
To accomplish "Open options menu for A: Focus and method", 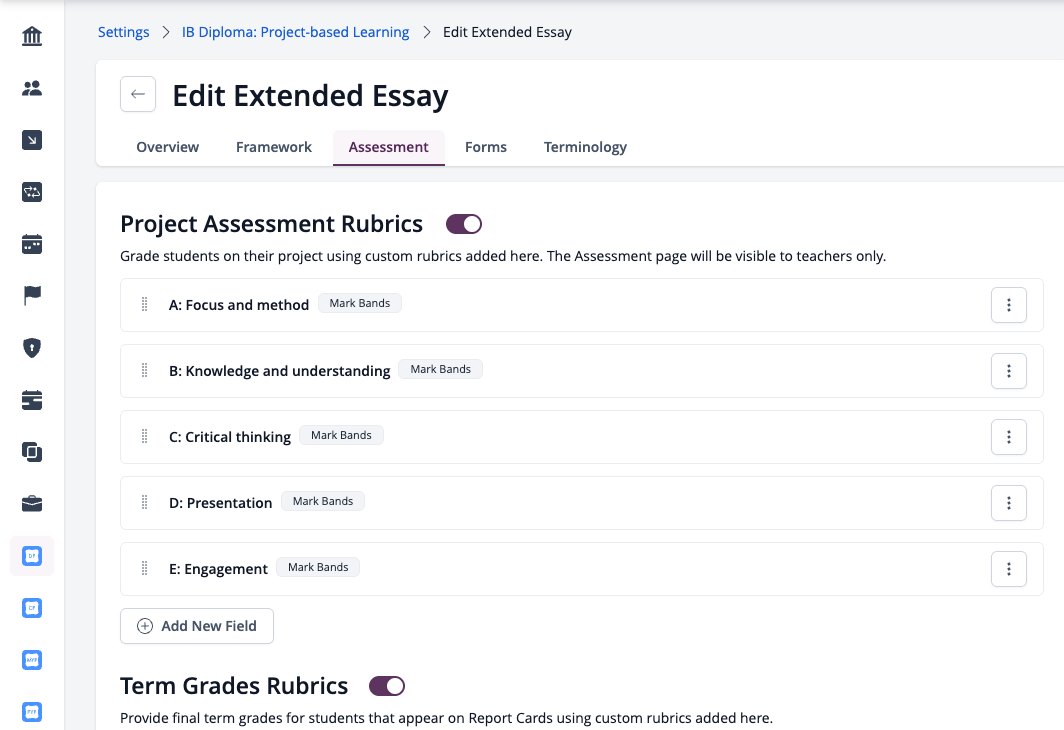I will 1008,305.
